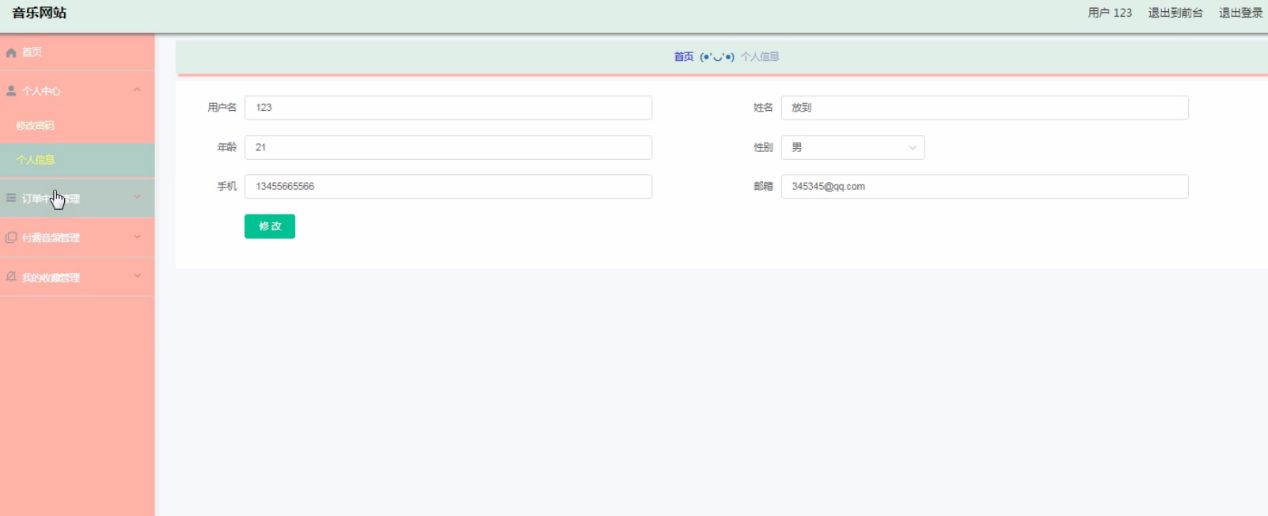Open 个人中心 menu section

click(x=77, y=90)
